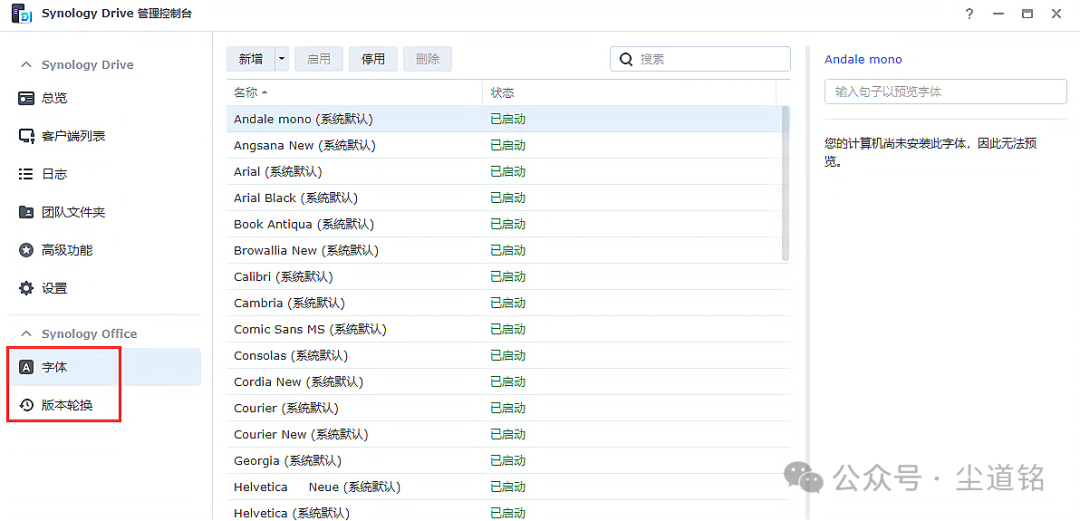Screen dimensions: 1080x521
Task: Select 高级功能 star icon
Action: point(27,250)
